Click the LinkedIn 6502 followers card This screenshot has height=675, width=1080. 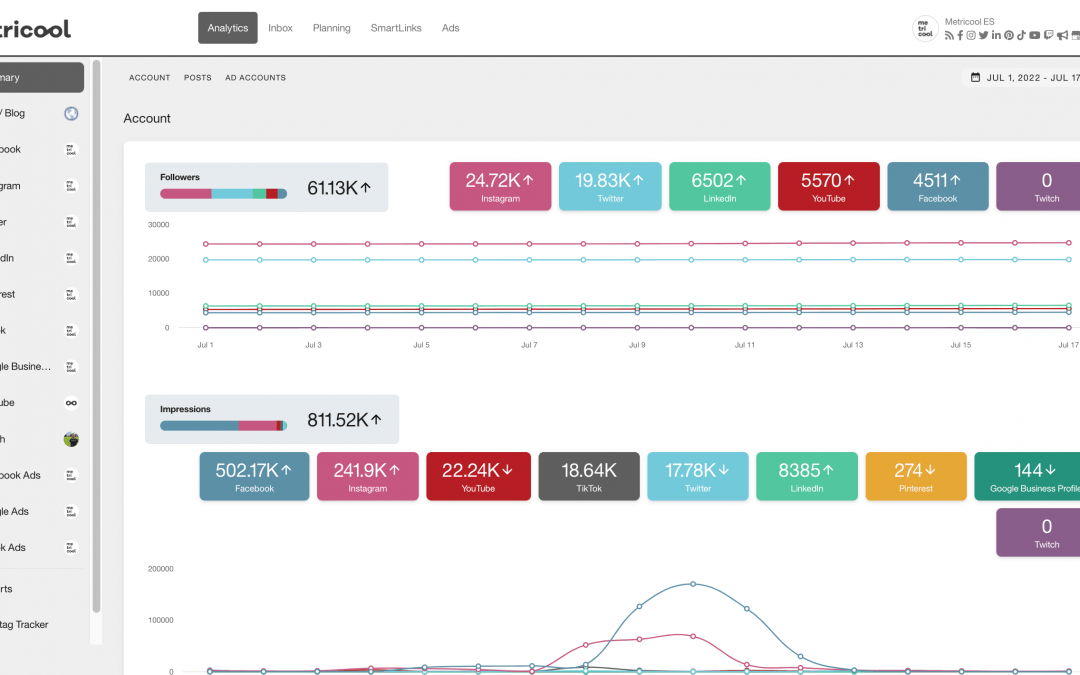720,187
